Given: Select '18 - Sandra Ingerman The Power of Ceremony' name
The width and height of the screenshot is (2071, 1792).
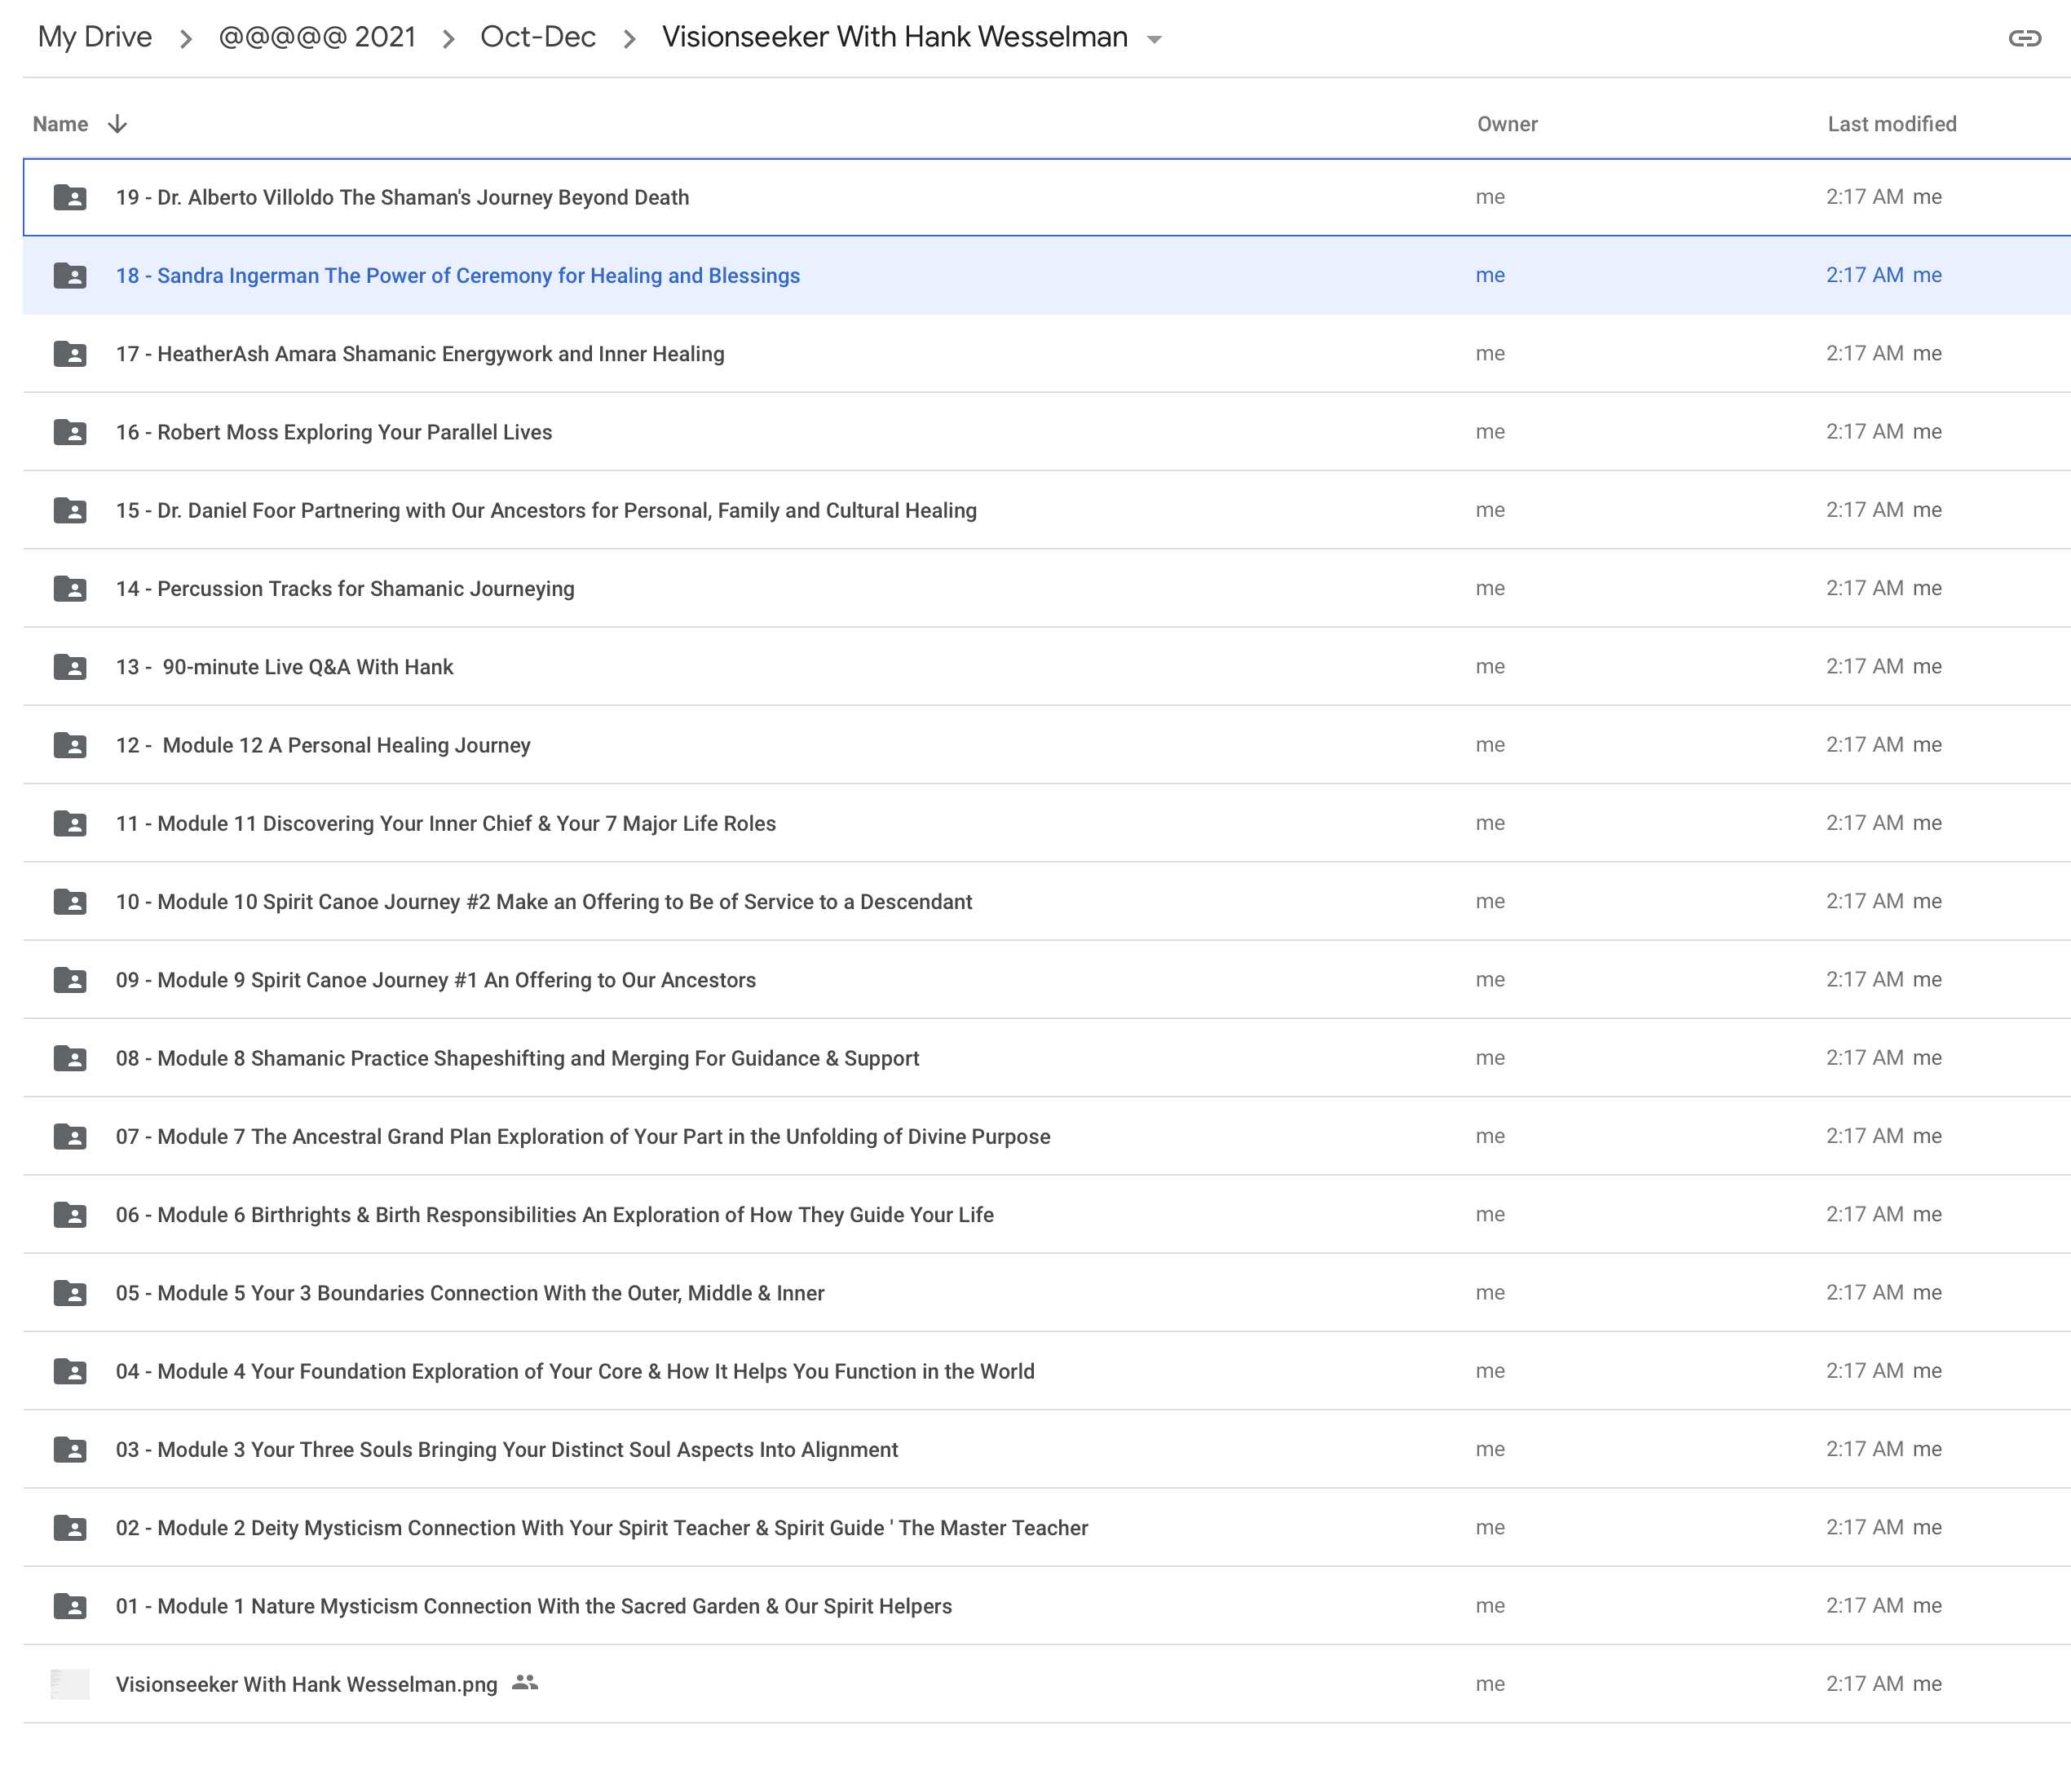Looking at the screenshot, I should point(458,275).
